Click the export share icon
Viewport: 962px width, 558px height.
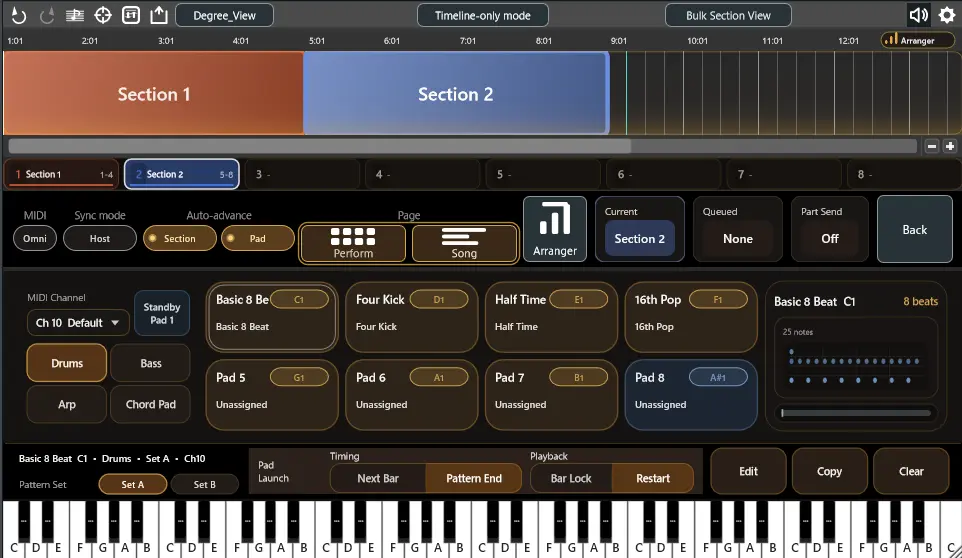(159, 15)
